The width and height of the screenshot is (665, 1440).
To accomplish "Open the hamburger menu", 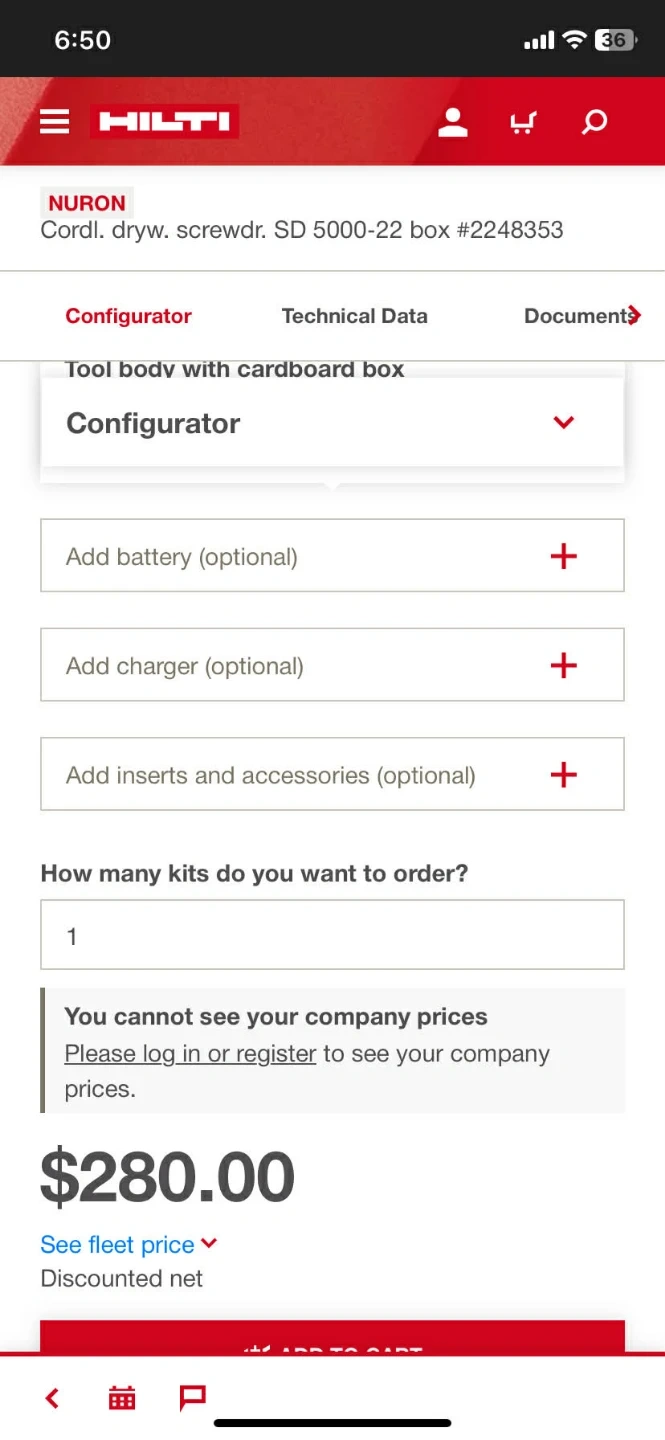I will 55,122.
